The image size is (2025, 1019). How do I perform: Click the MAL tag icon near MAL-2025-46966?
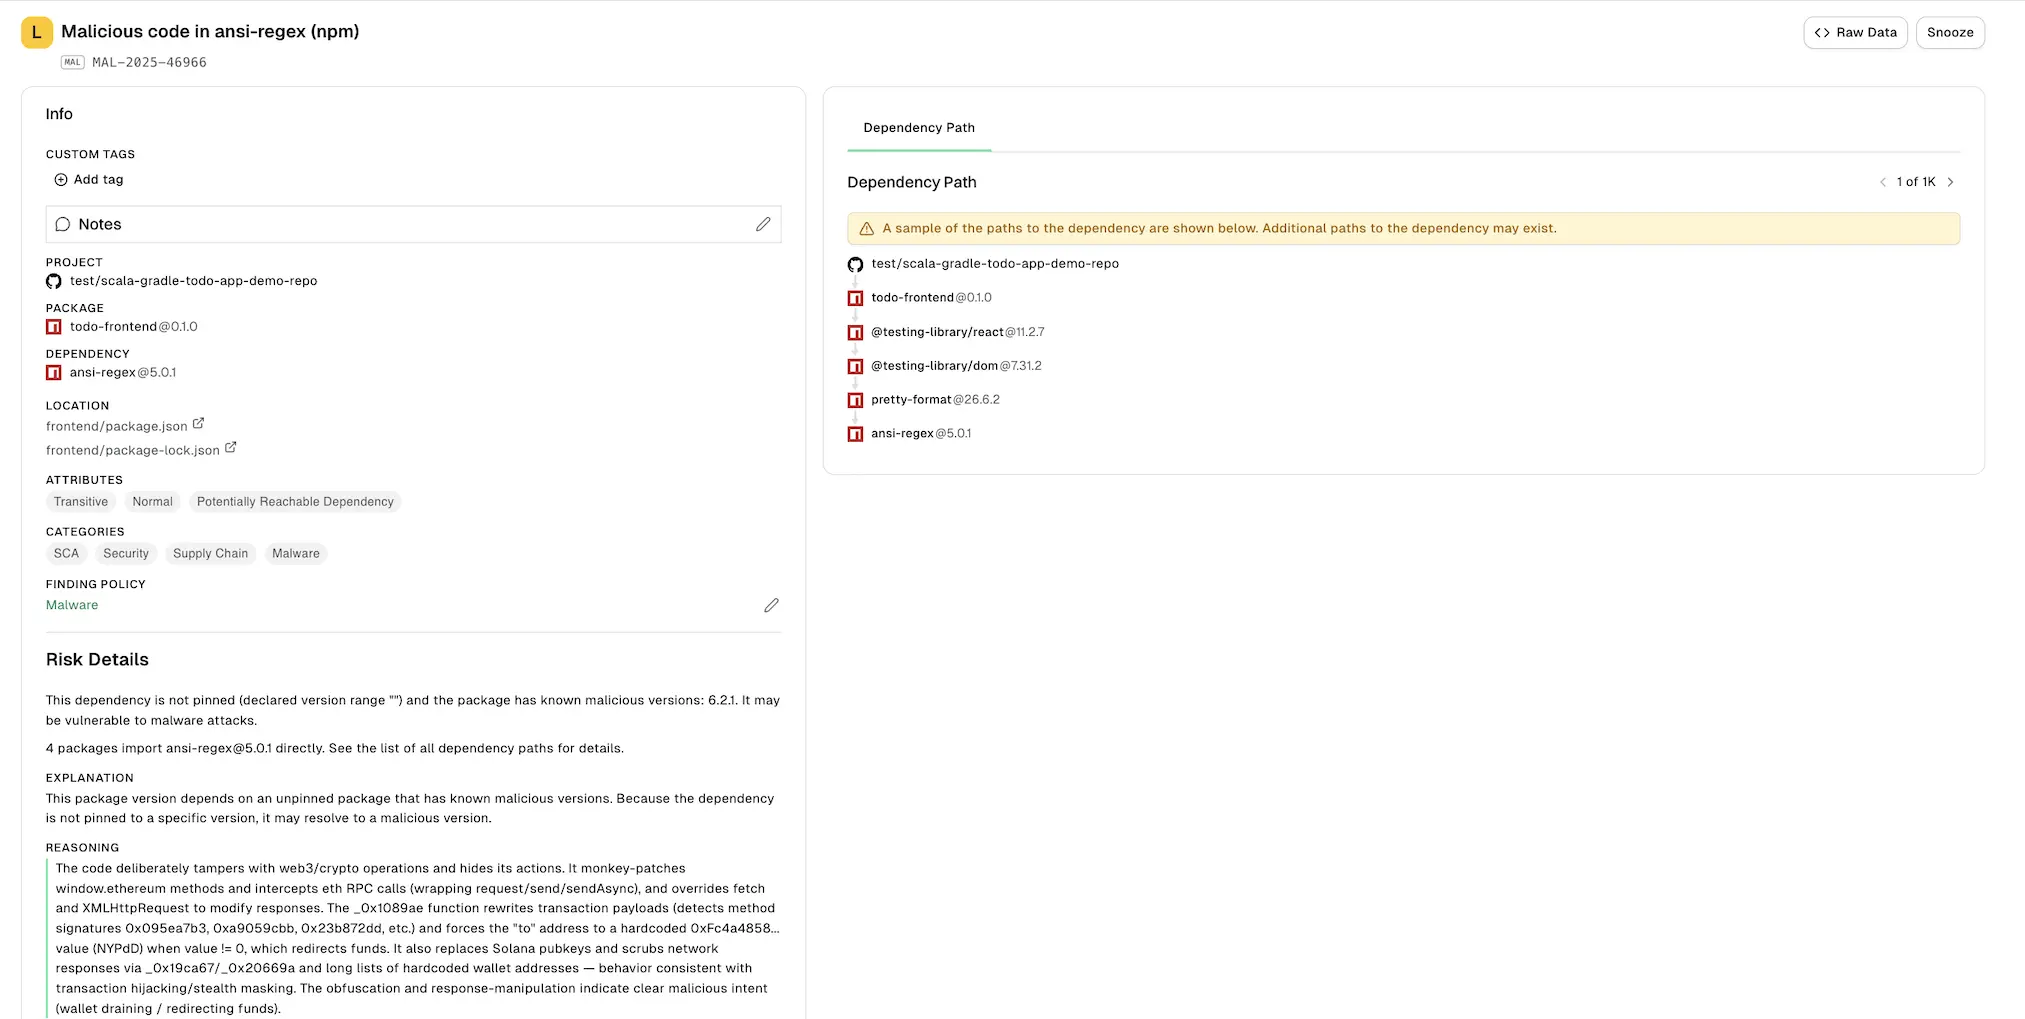(72, 62)
